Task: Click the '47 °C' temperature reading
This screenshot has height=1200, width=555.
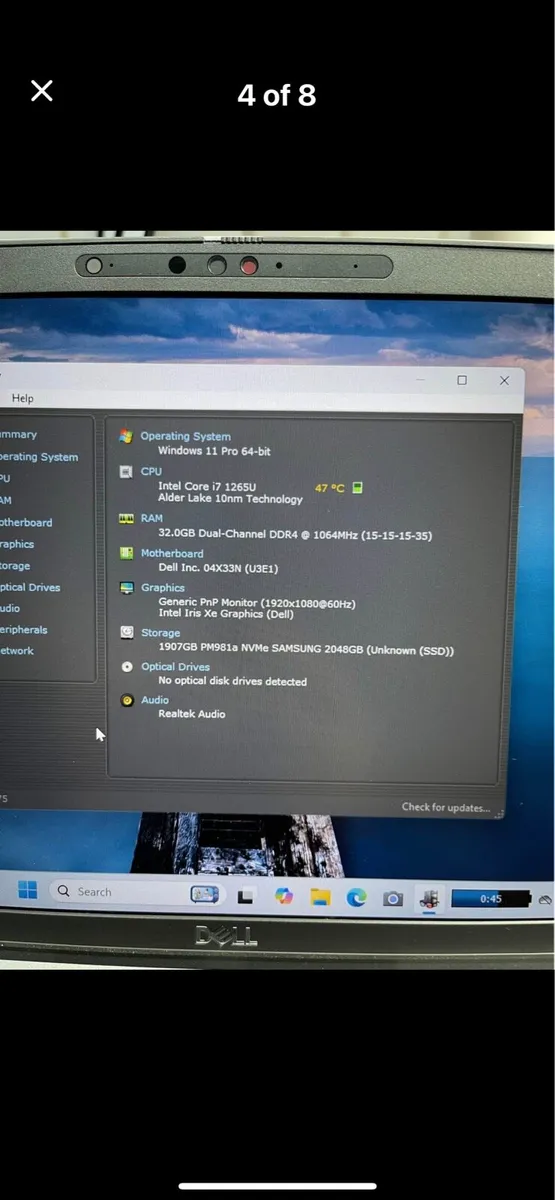Action: tap(329, 488)
